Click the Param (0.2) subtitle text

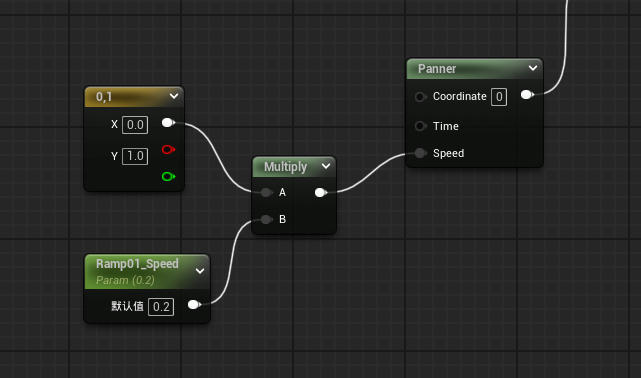click(x=125, y=280)
